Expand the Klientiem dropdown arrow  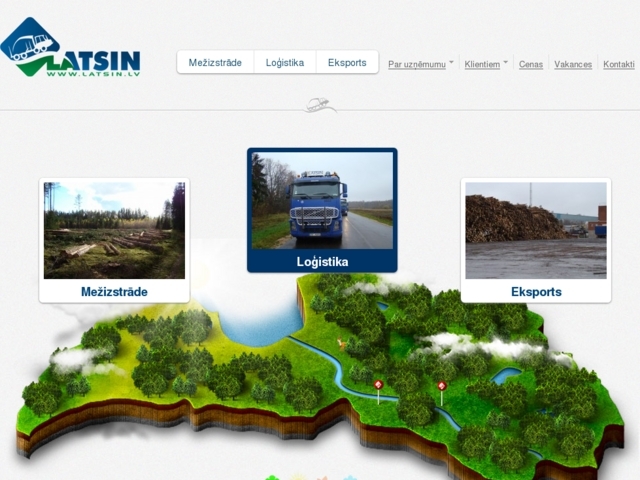click(505, 62)
